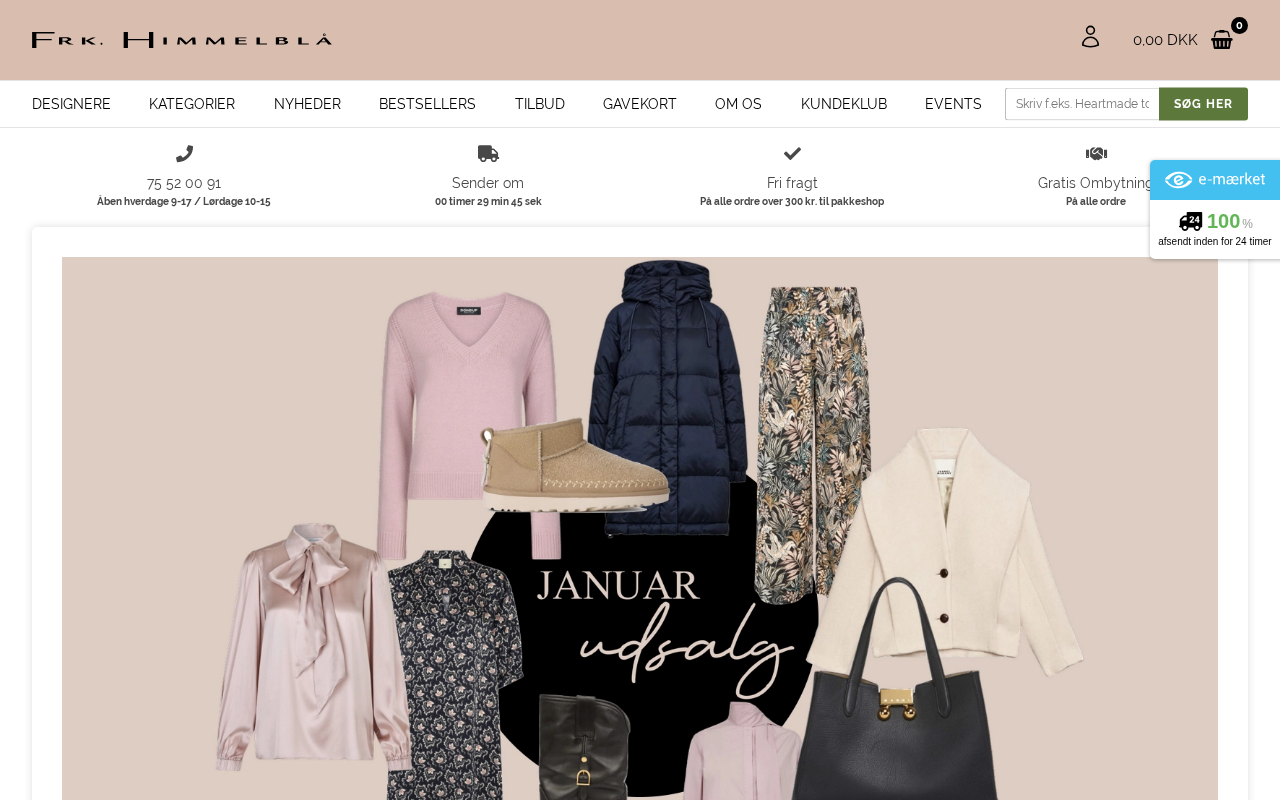The image size is (1280, 800).
Task: Expand the DESIGNERE menu
Action: click(71, 104)
